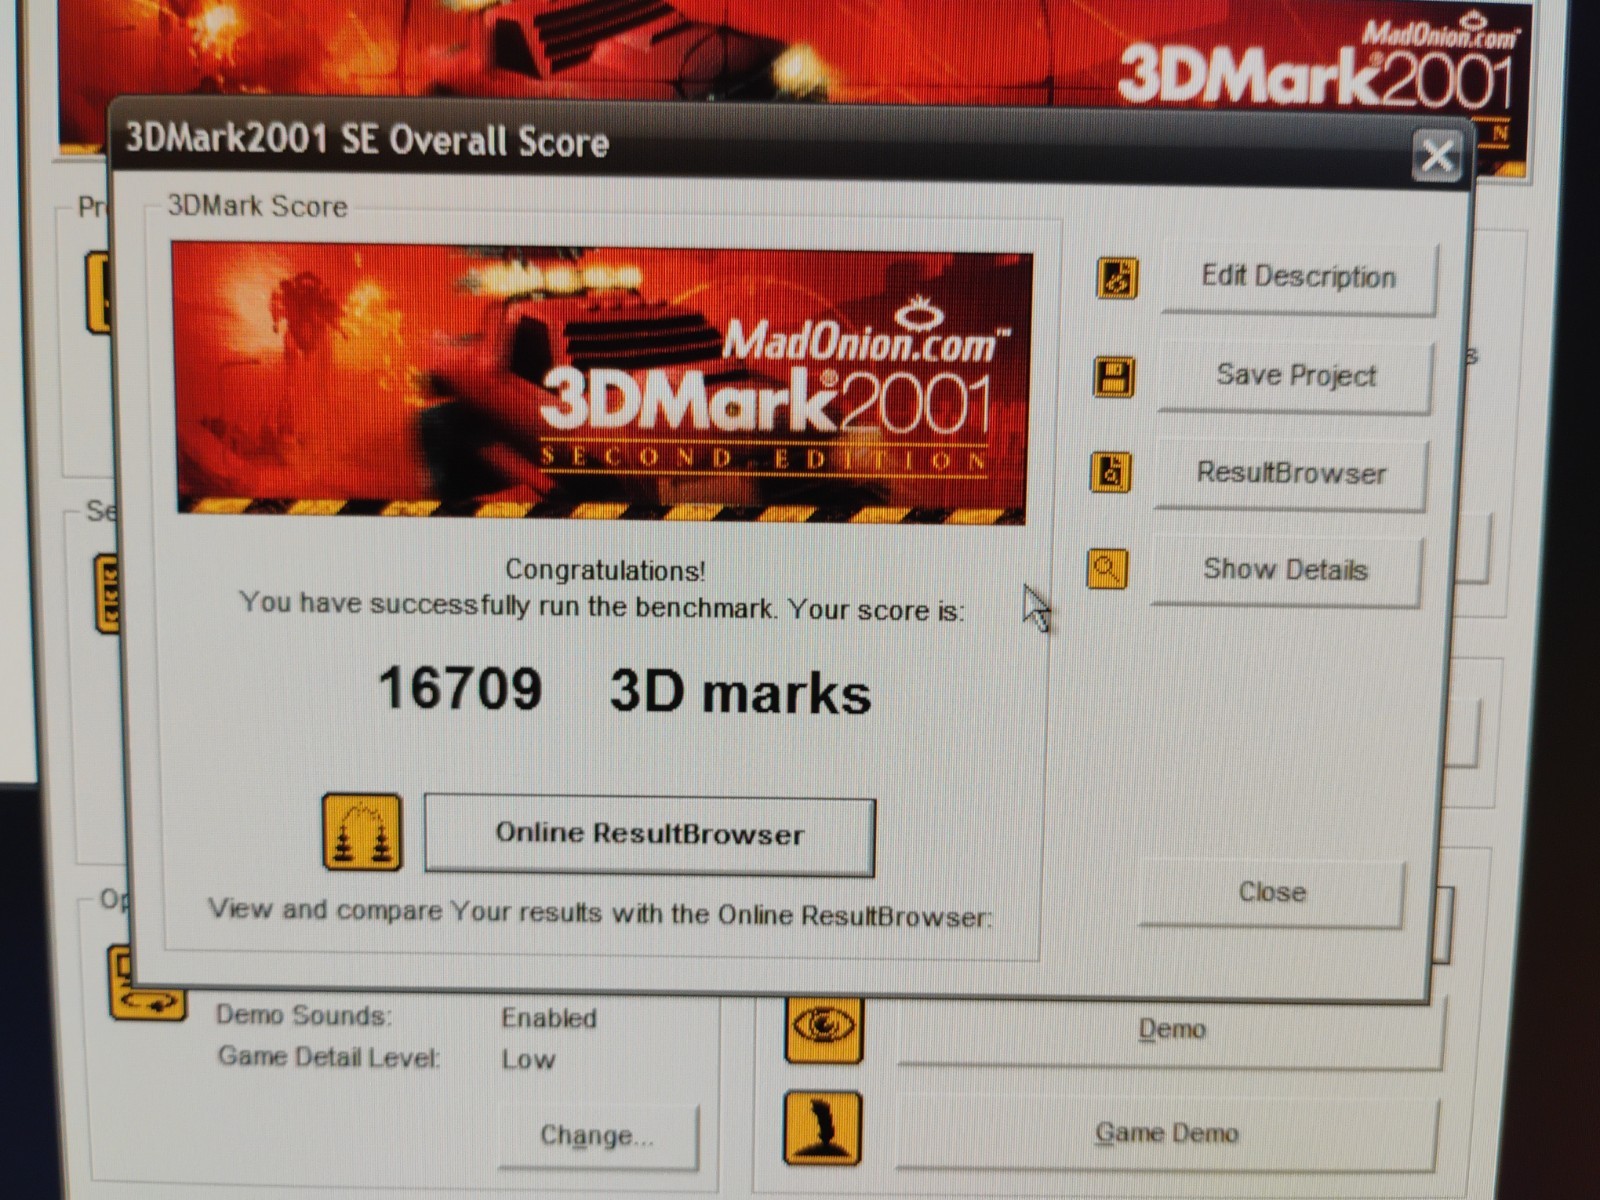Click Change... button in main window
The width and height of the screenshot is (1600, 1200).
597,1136
